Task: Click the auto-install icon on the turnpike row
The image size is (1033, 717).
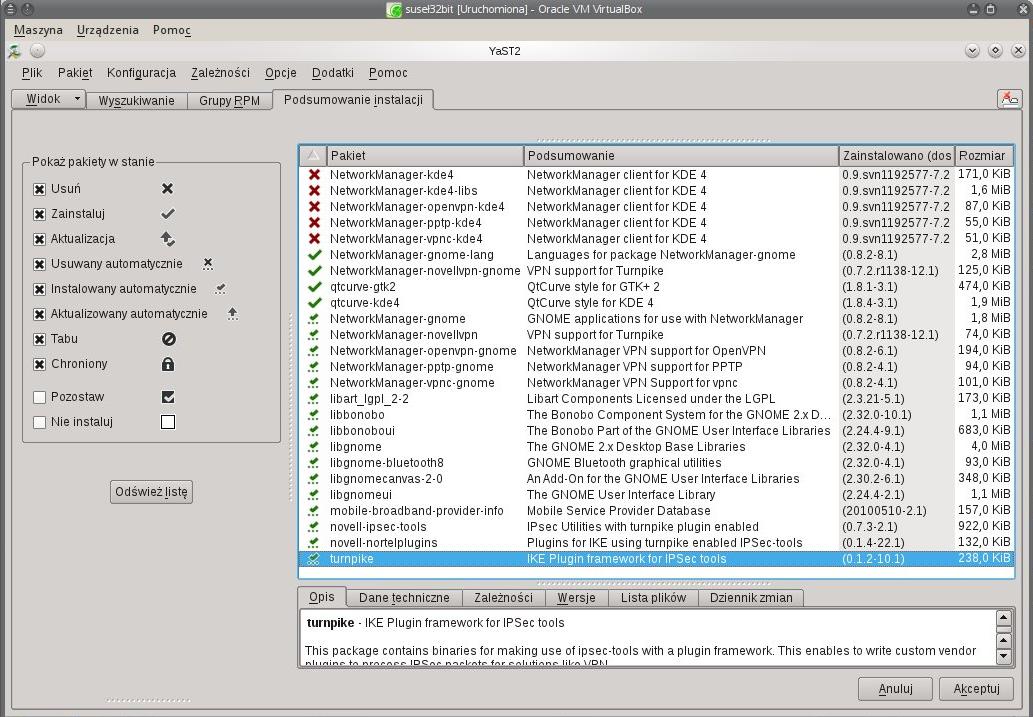Action: pos(312,559)
